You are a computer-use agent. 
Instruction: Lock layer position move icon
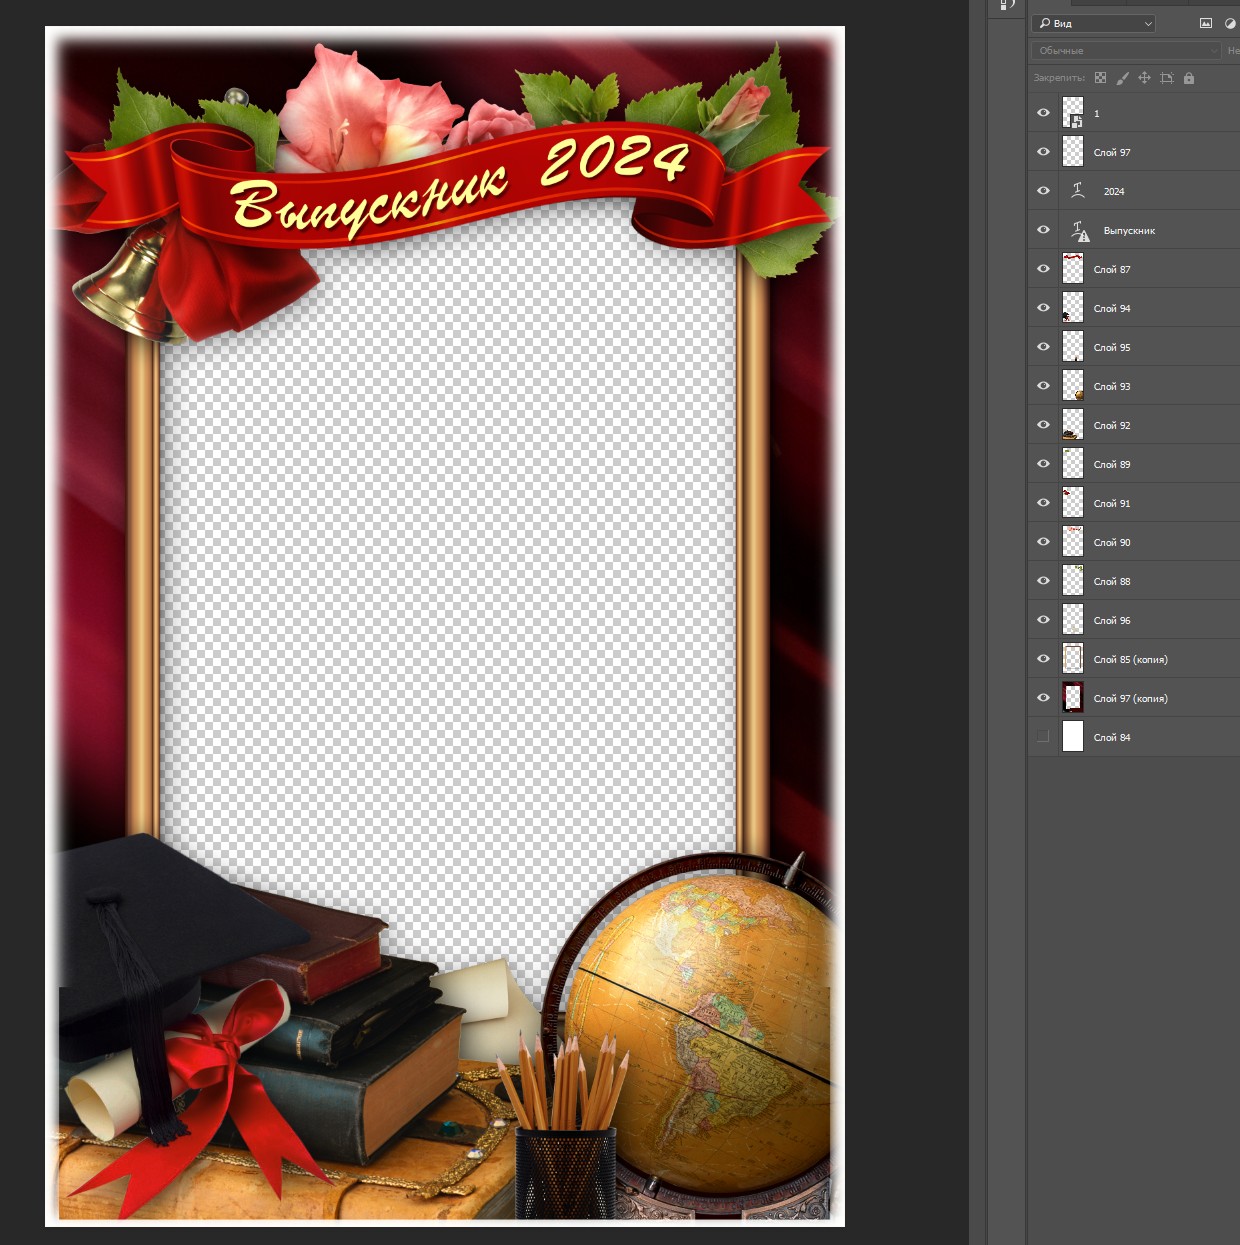(1144, 78)
